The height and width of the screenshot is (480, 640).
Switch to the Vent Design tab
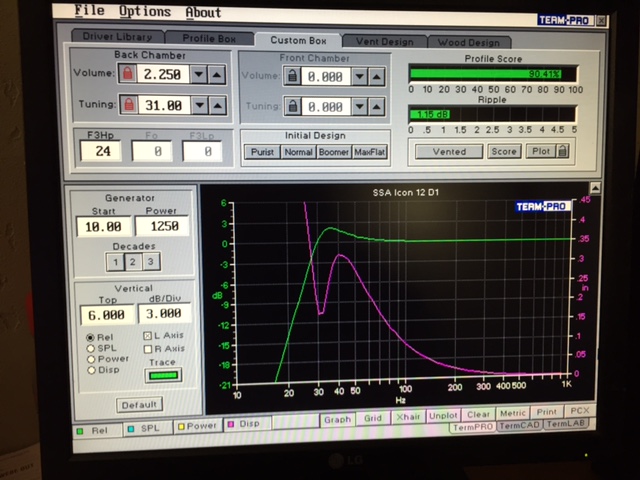tap(384, 42)
